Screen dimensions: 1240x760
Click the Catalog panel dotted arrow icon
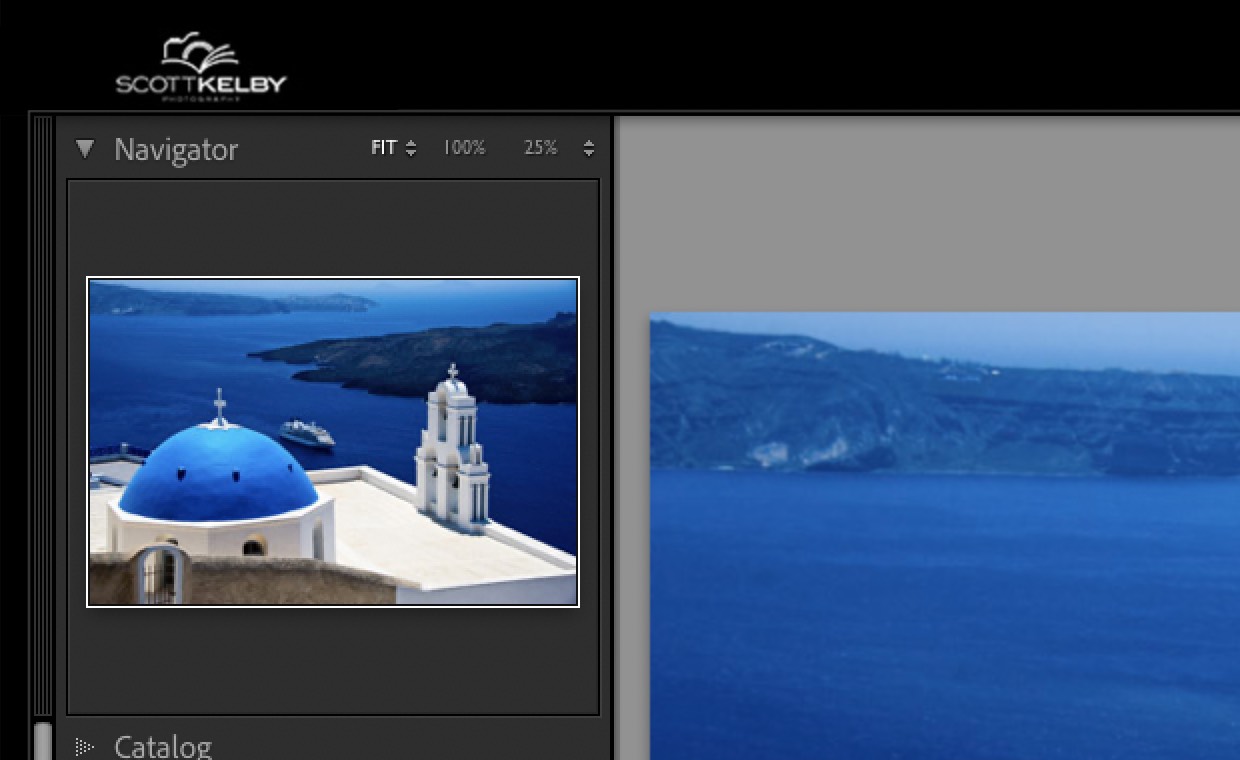(85, 746)
